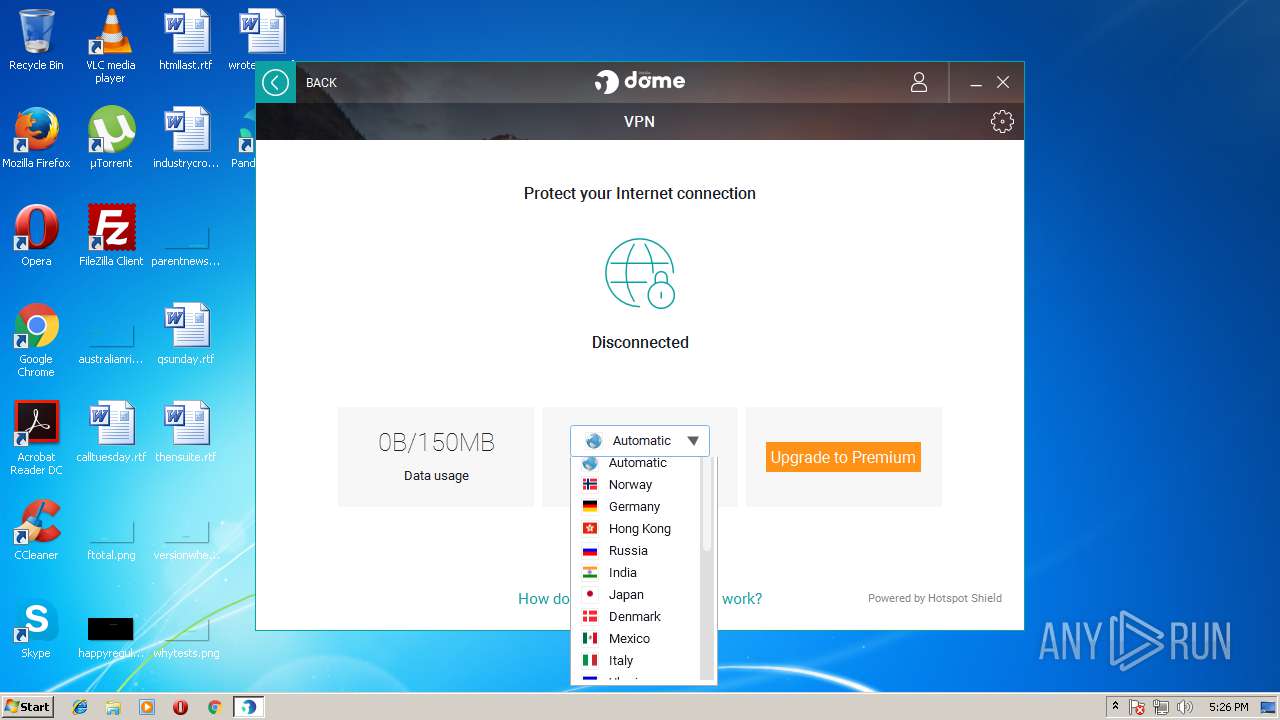Close the Dome window
This screenshot has height=720, width=1280.
click(x=1003, y=82)
